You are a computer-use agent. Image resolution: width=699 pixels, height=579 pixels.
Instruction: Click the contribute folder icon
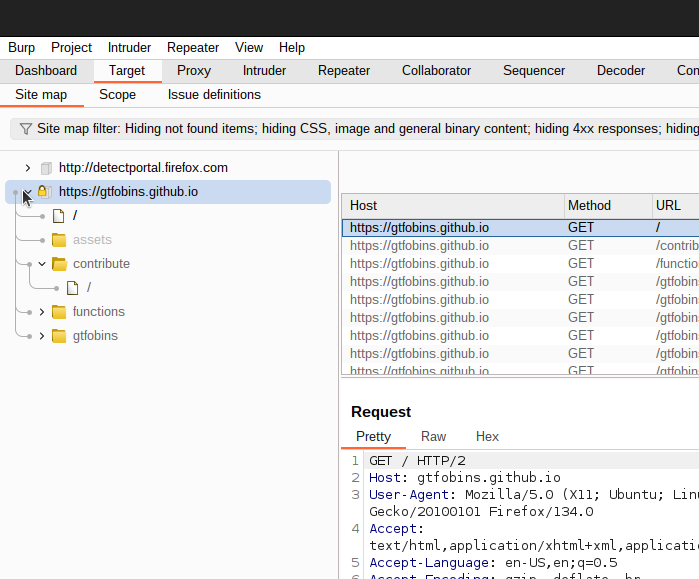[x=59, y=264]
